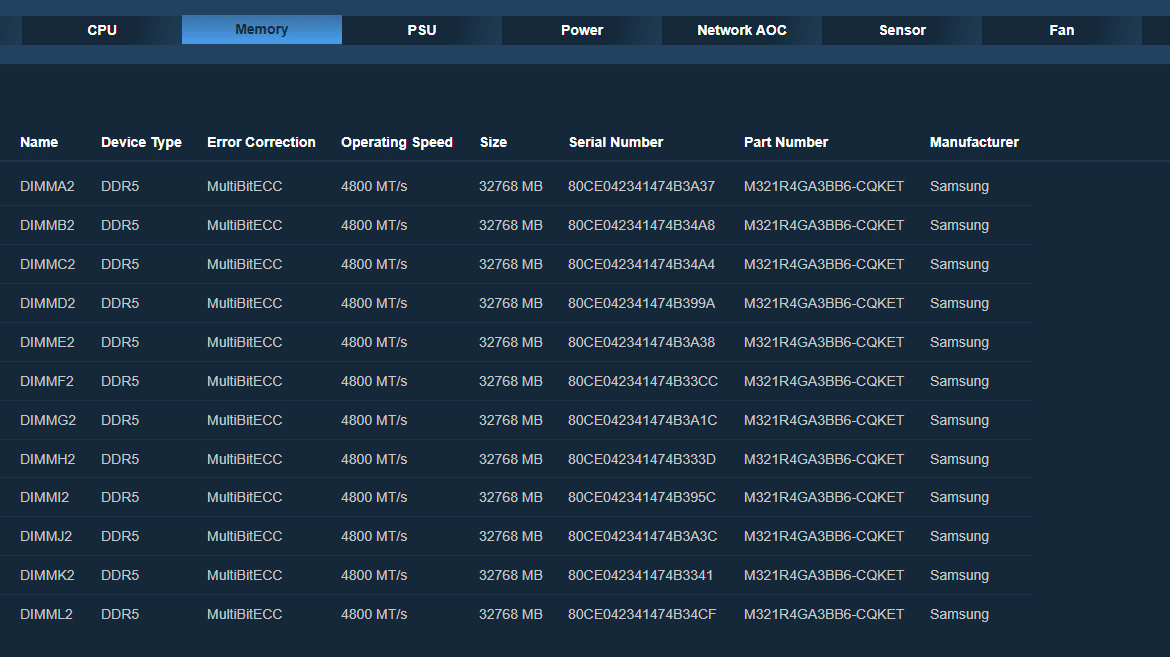
Task: Click serial number 80CE042341474B3A37
Action: point(641,186)
